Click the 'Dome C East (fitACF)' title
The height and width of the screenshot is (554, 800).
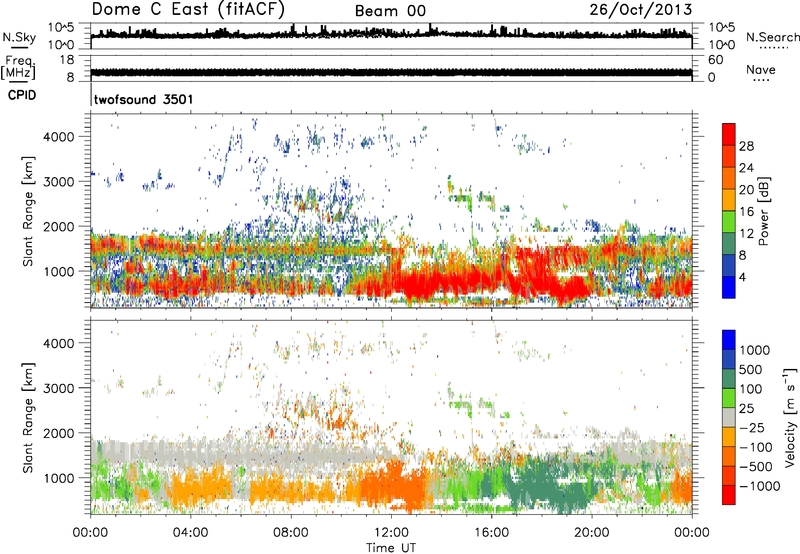(188, 9)
